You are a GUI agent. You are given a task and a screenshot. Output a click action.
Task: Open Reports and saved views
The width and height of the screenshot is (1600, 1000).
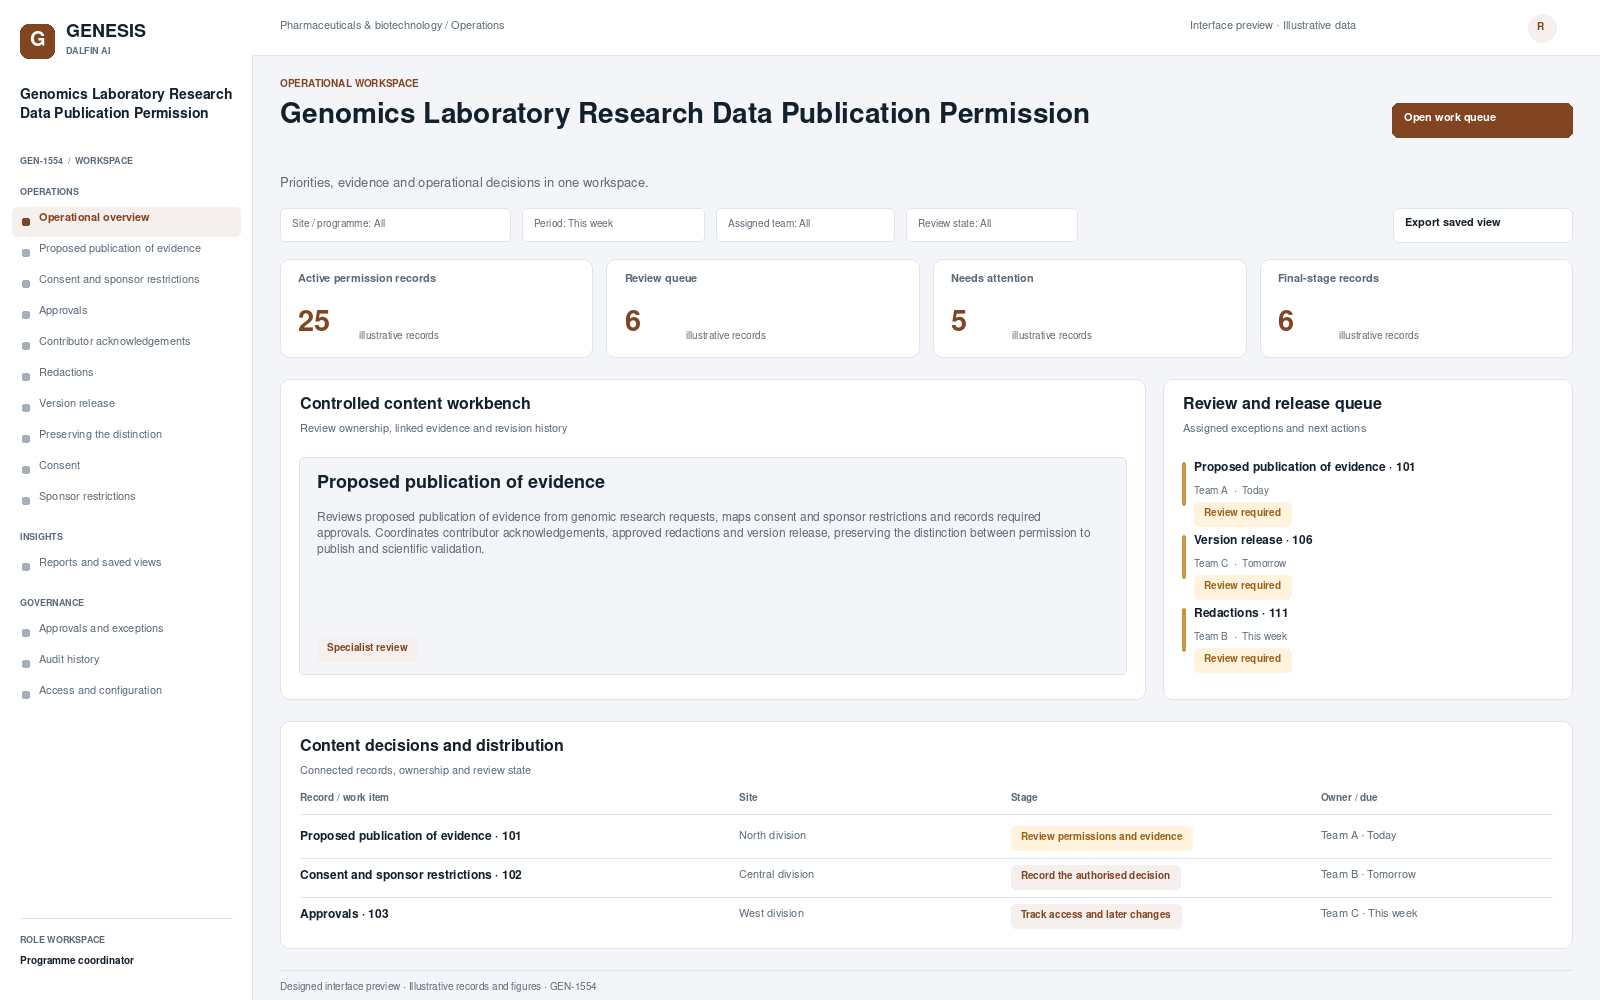(100, 563)
